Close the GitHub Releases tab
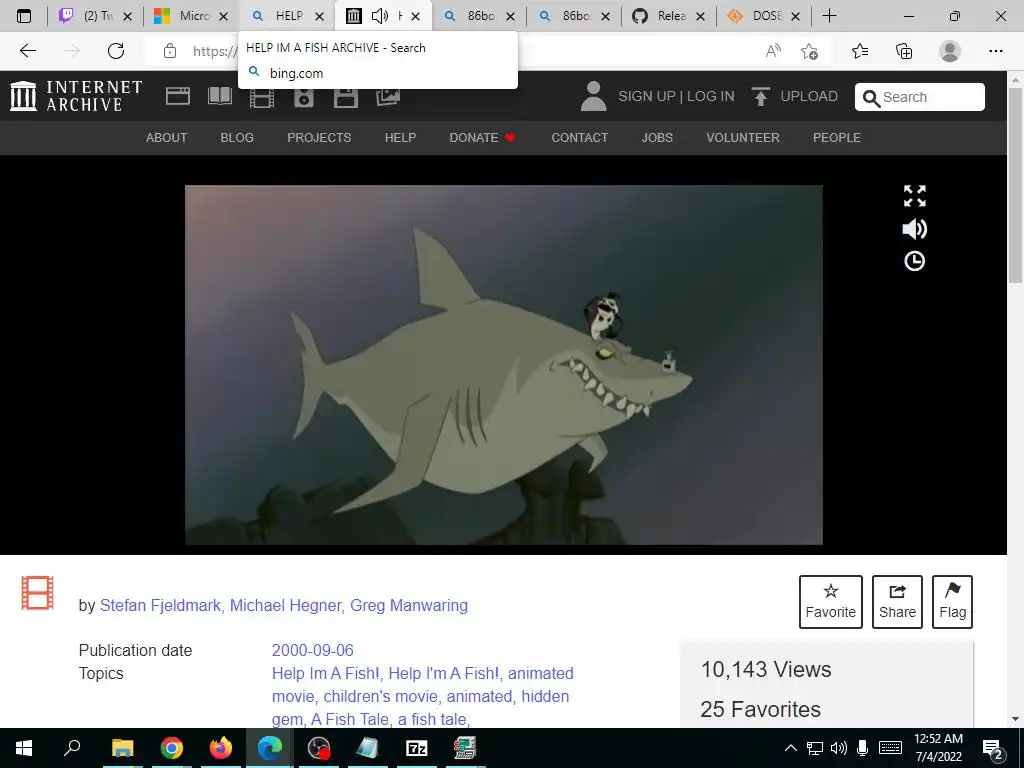1024x768 pixels. click(x=700, y=16)
